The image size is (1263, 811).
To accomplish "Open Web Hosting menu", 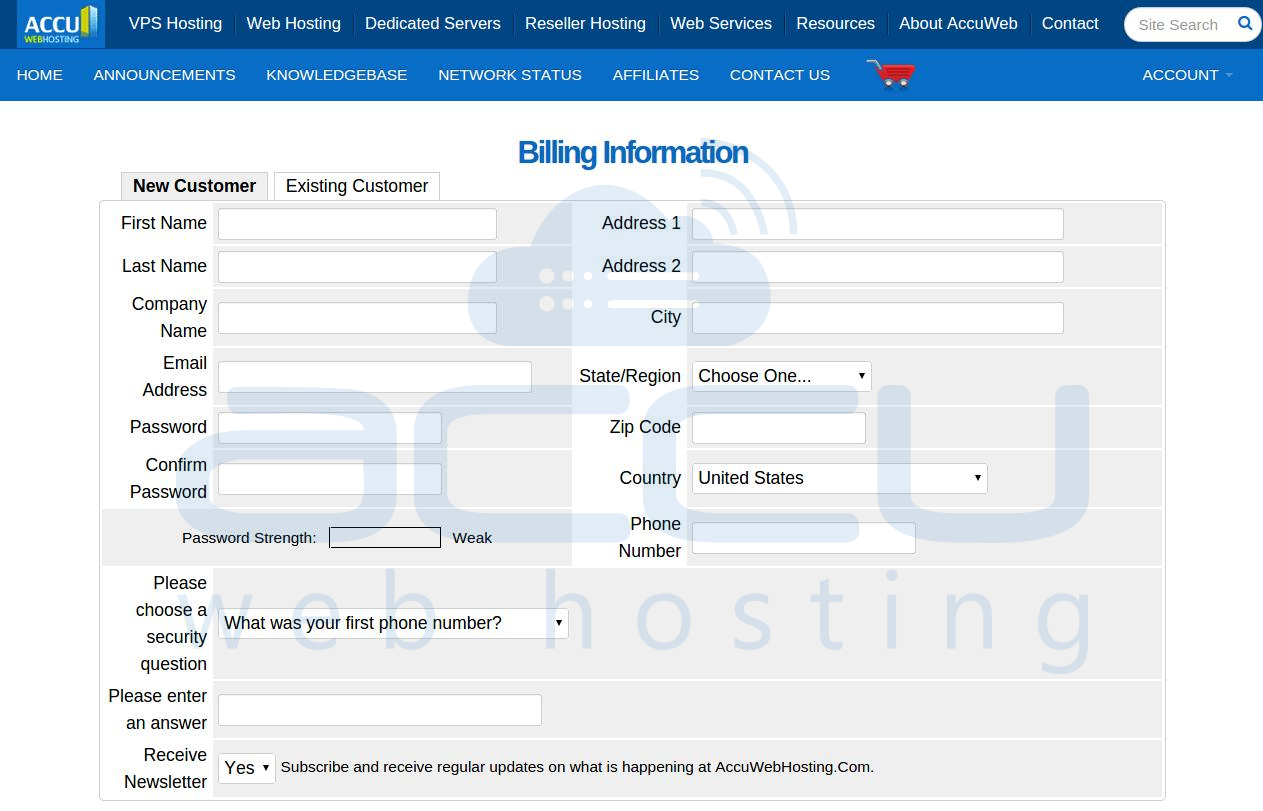I will point(293,23).
